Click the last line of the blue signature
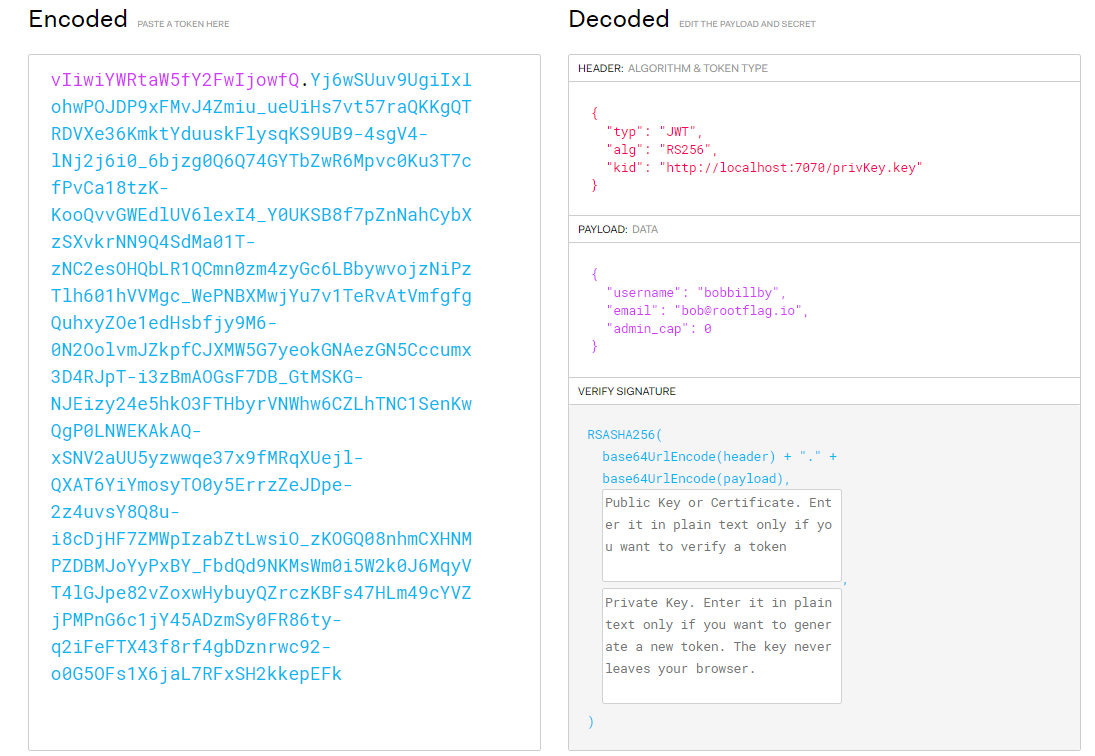 [x=196, y=674]
